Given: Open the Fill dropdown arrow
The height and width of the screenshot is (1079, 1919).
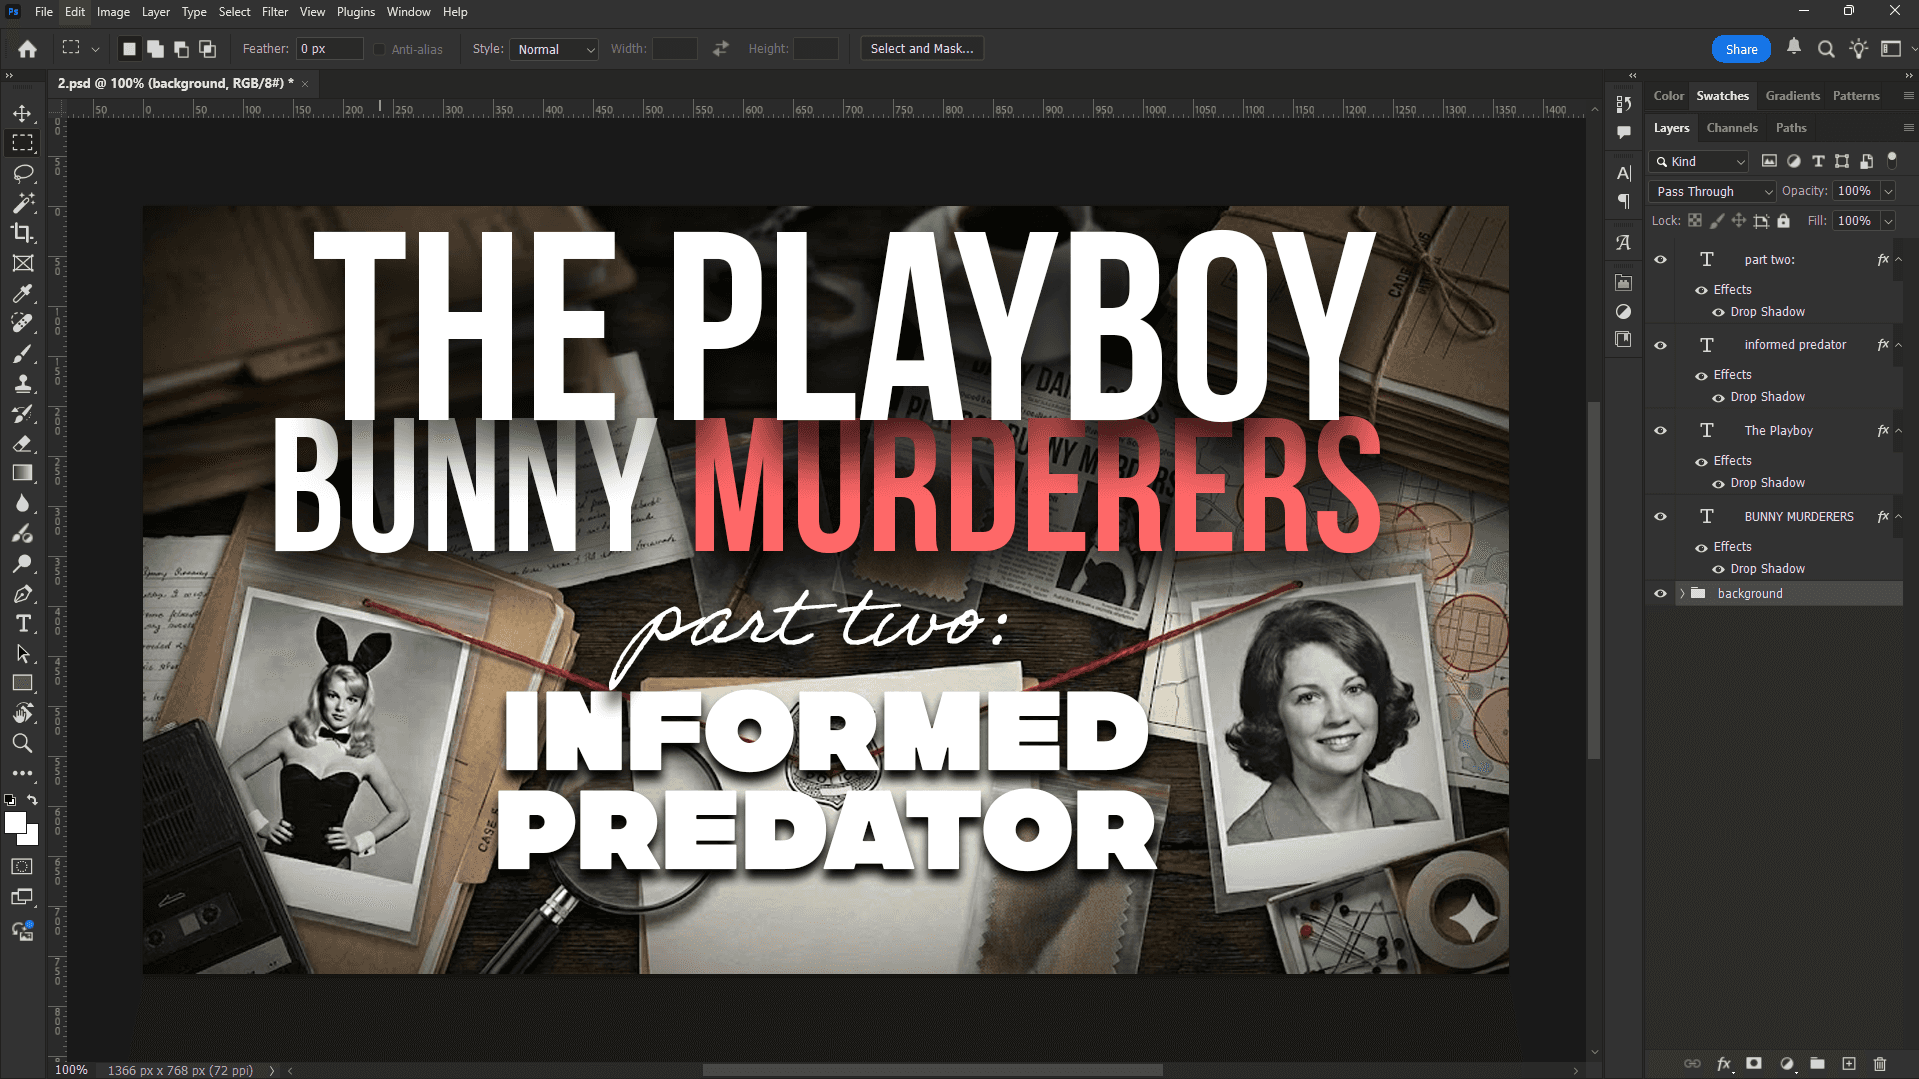Looking at the screenshot, I should click(1888, 221).
